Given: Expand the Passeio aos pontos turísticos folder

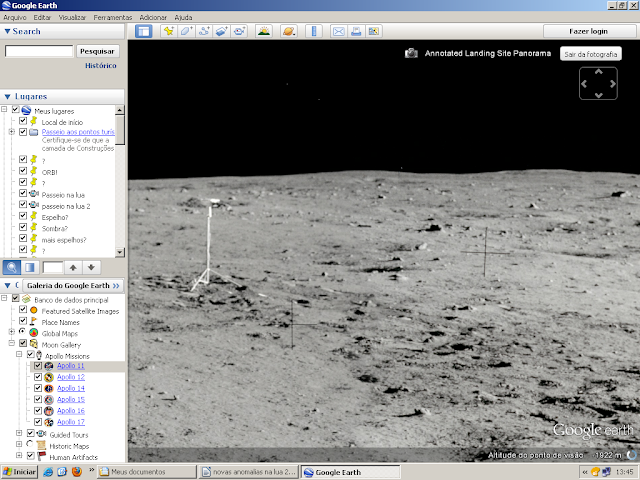Looking at the screenshot, I should point(11,132).
